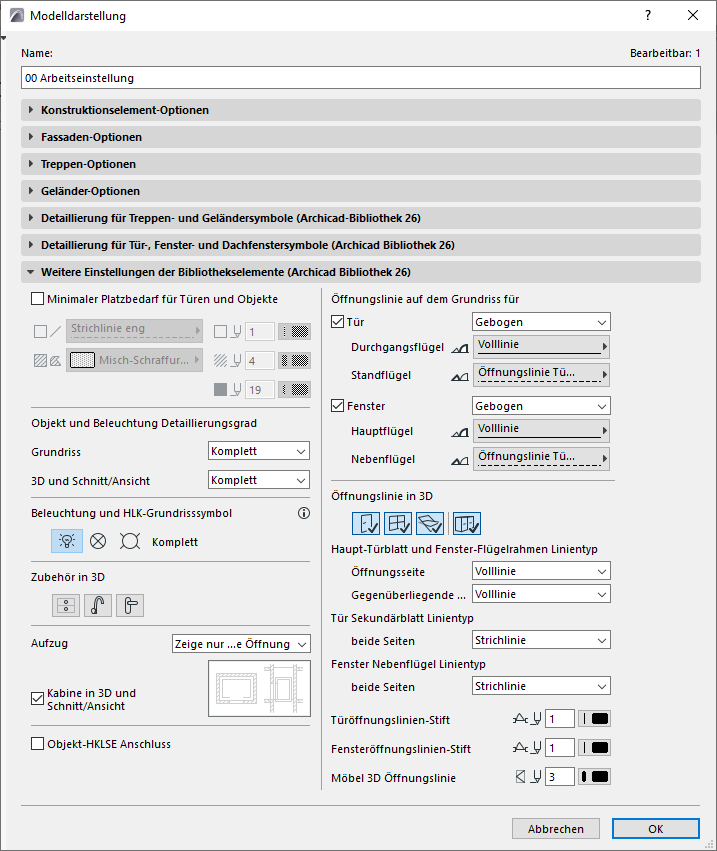Click Fensteröffnungslinien-Stift pen number field
This screenshot has height=851, width=717.
tap(560, 747)
